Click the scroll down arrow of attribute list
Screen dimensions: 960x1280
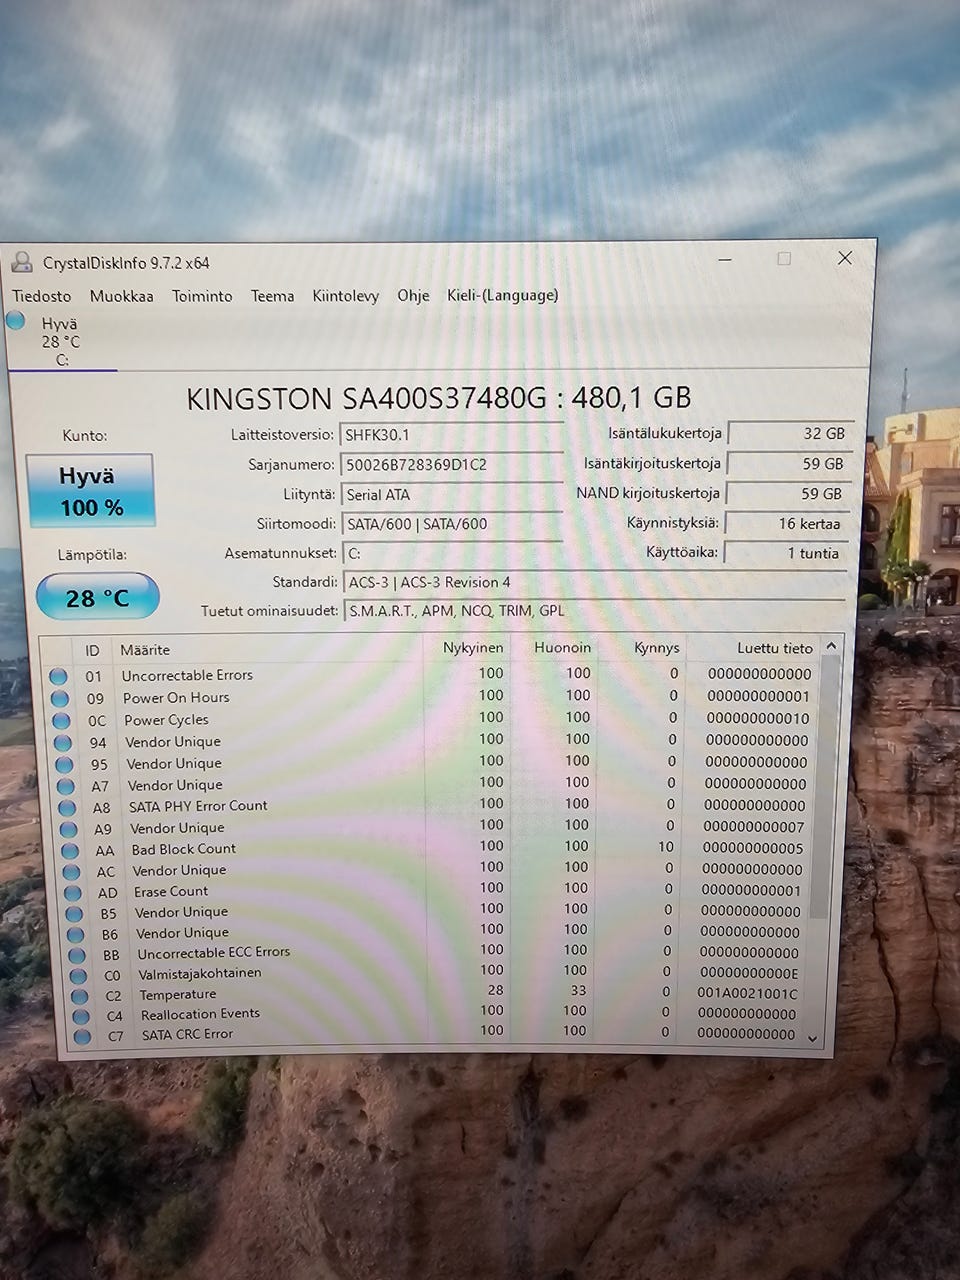coord(814,1040)
